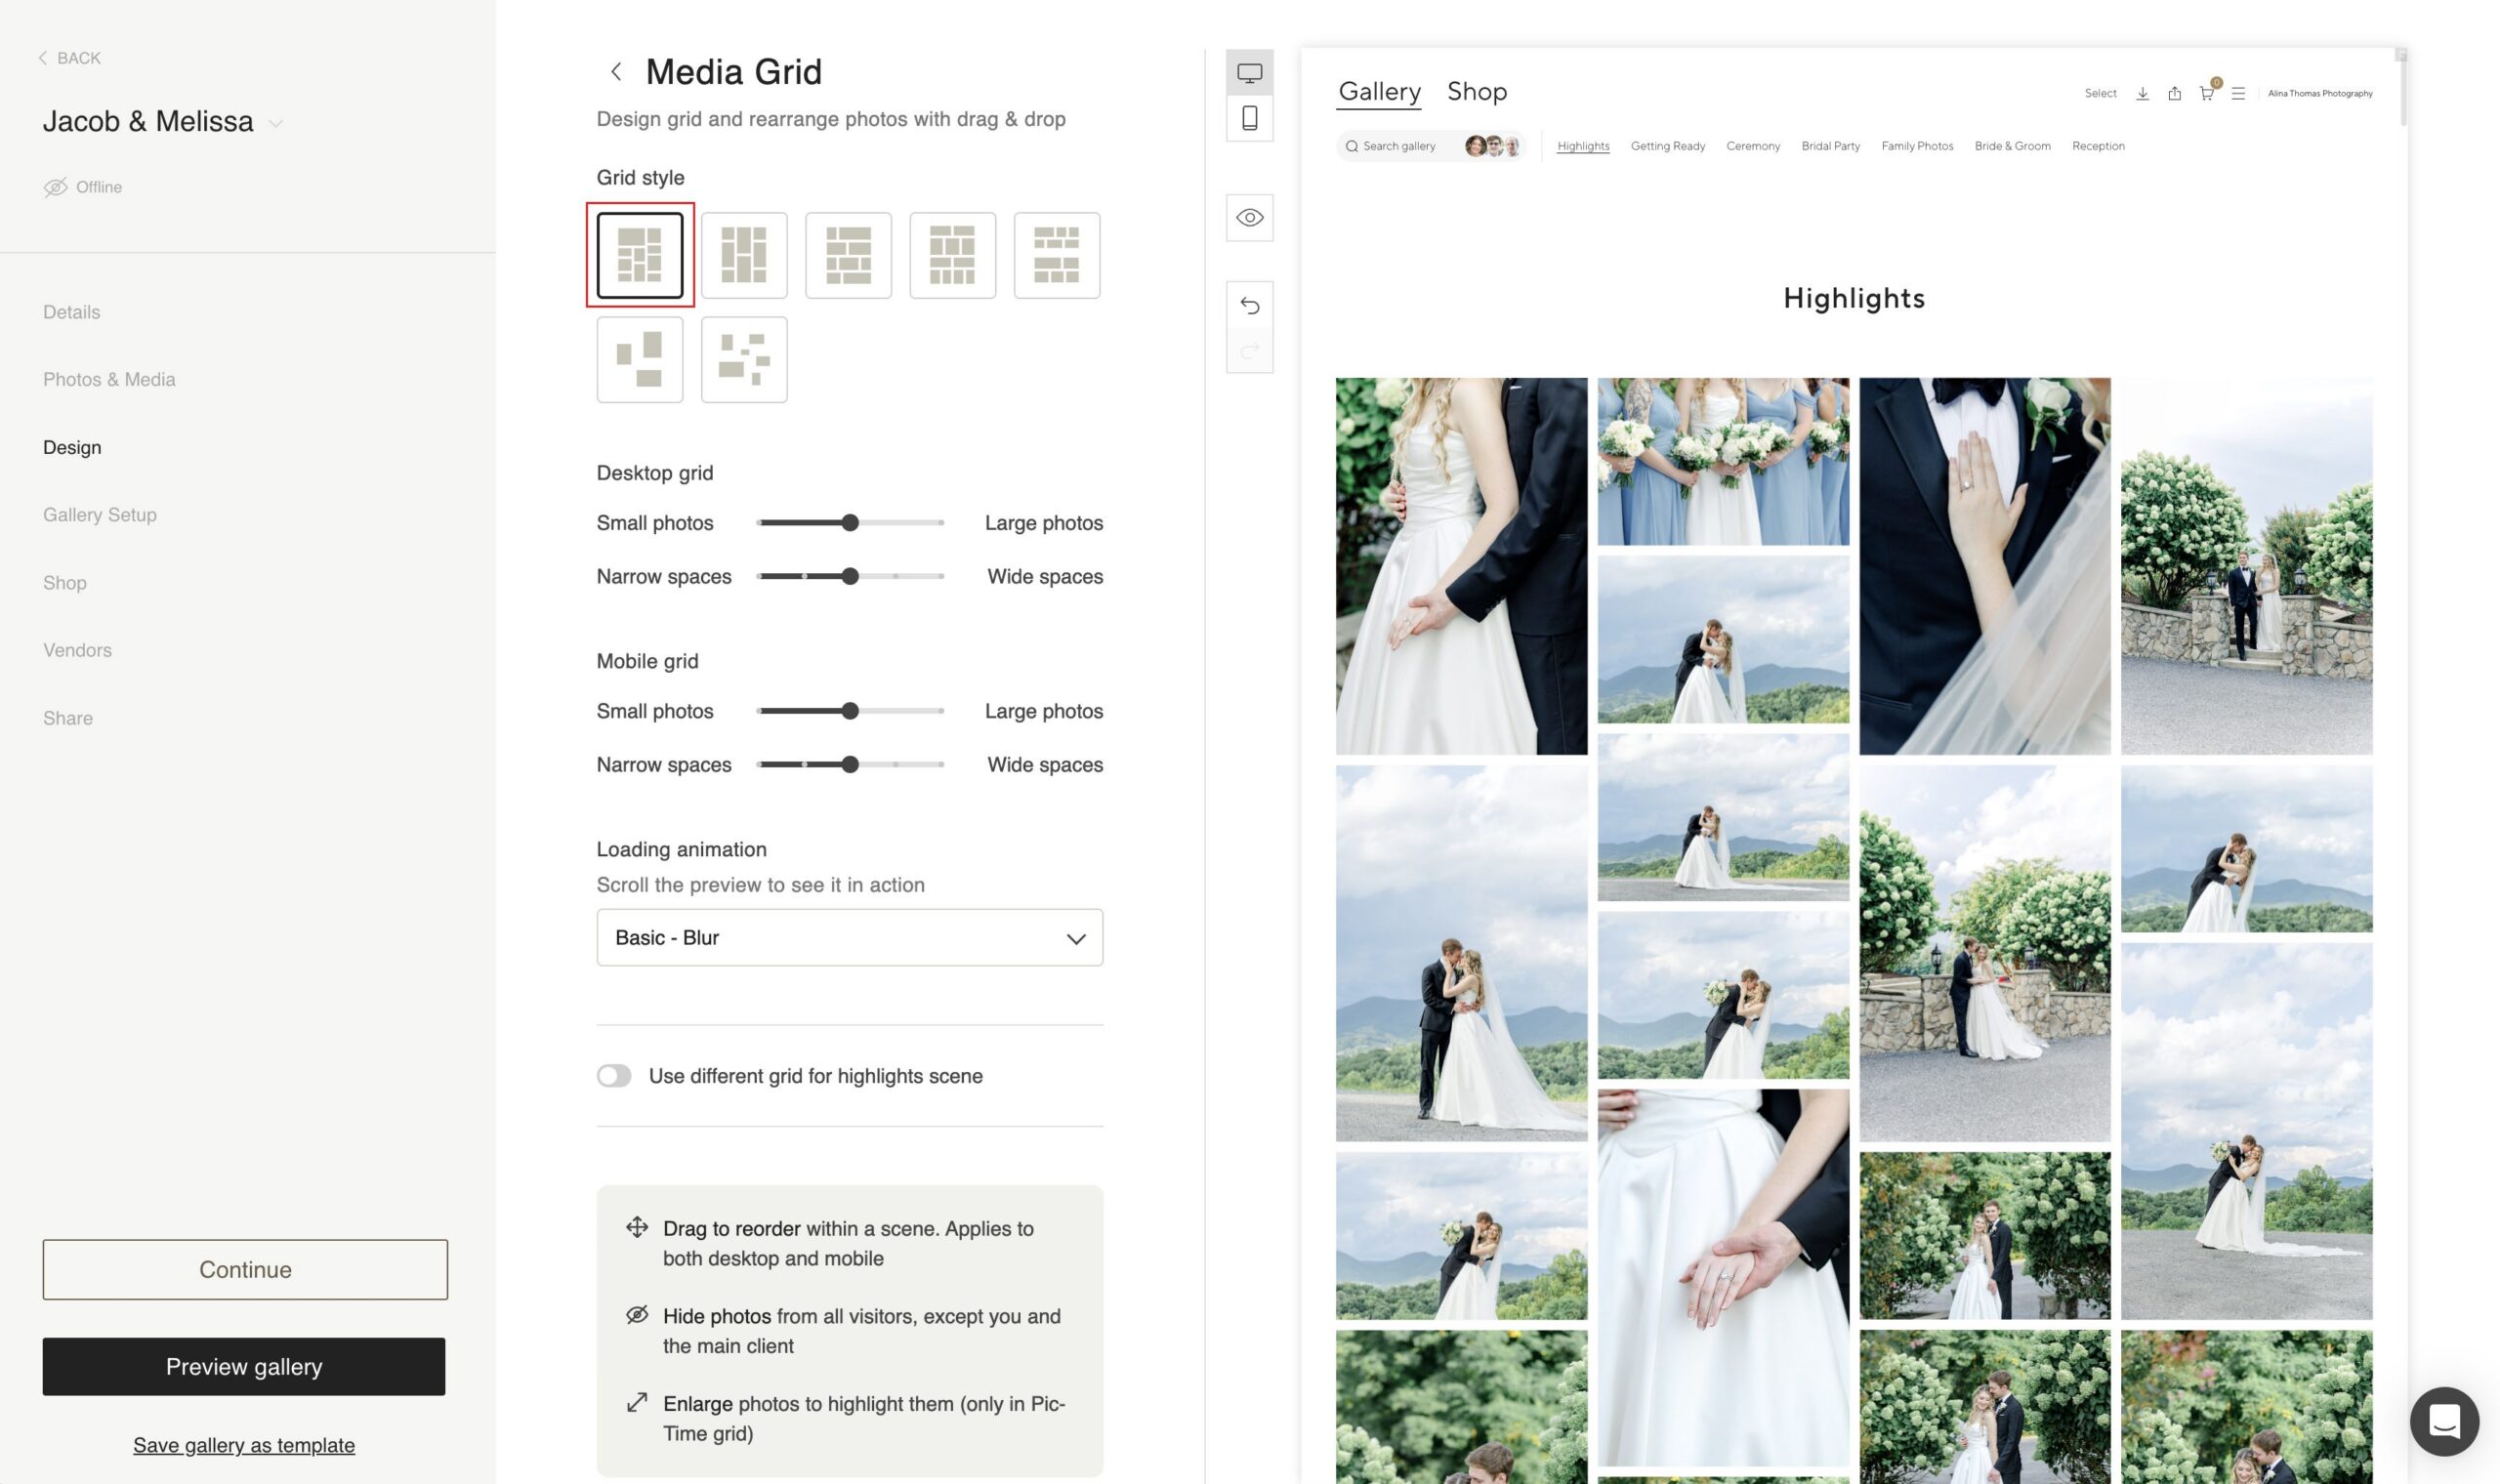Click Select in gallery preview header
The height and width of the screenshot is (1484, 2500).
[x=2100, y=93]
